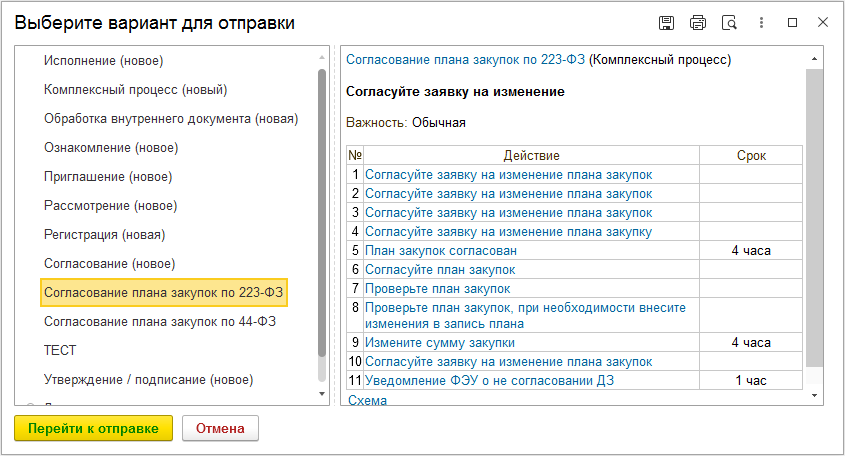Open action 3 link in the table
845x456 pixels.
509,213
